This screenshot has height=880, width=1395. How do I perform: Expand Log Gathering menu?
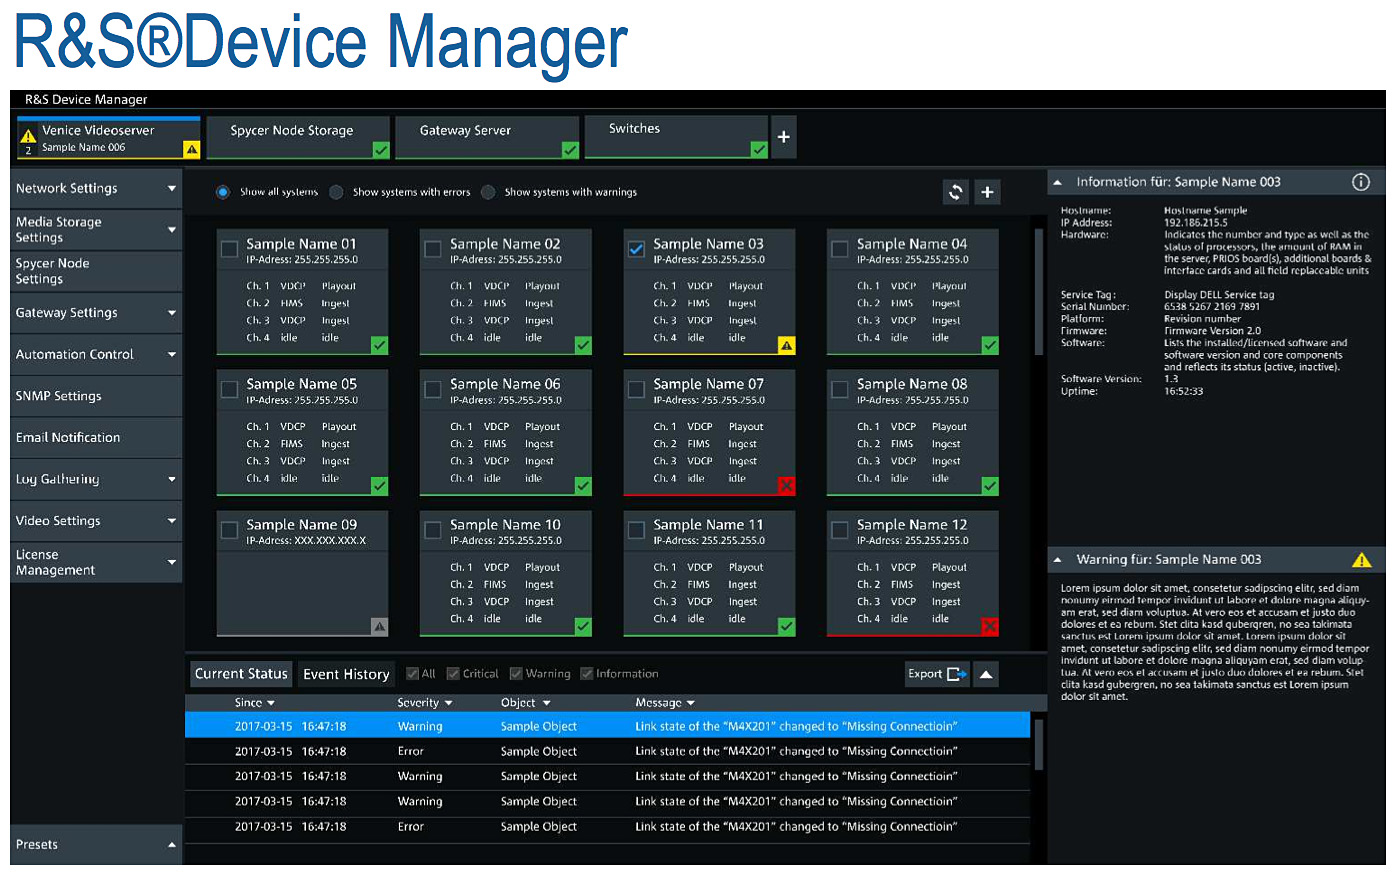(96, 479)
